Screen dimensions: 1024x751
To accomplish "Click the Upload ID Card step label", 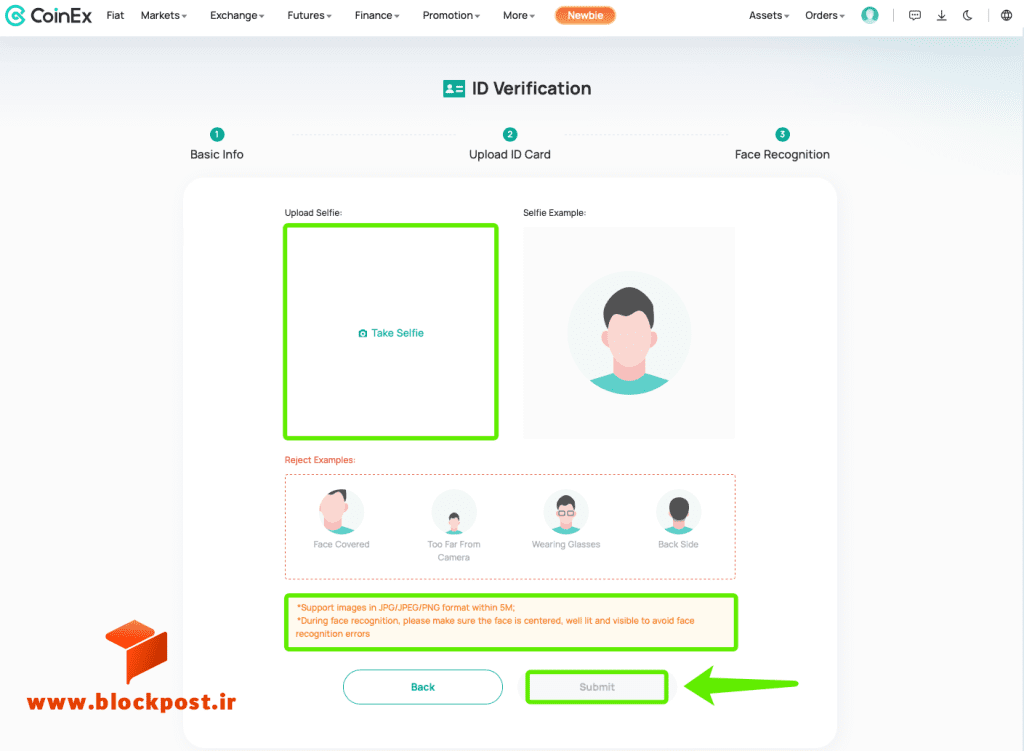I will pyautogui.click(x=510, y=155).
